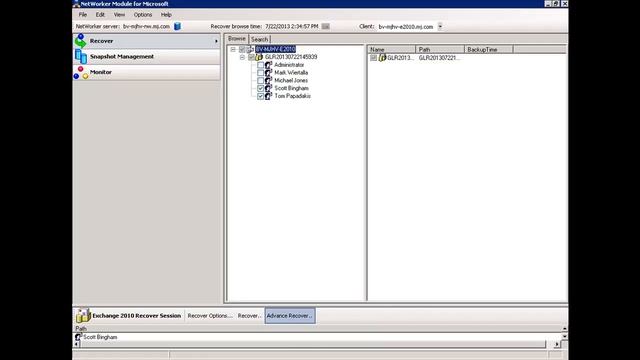Screen dimensions: 640x360
Task: Click the Administrator mailbox user icon
Action: pos(268,65)
